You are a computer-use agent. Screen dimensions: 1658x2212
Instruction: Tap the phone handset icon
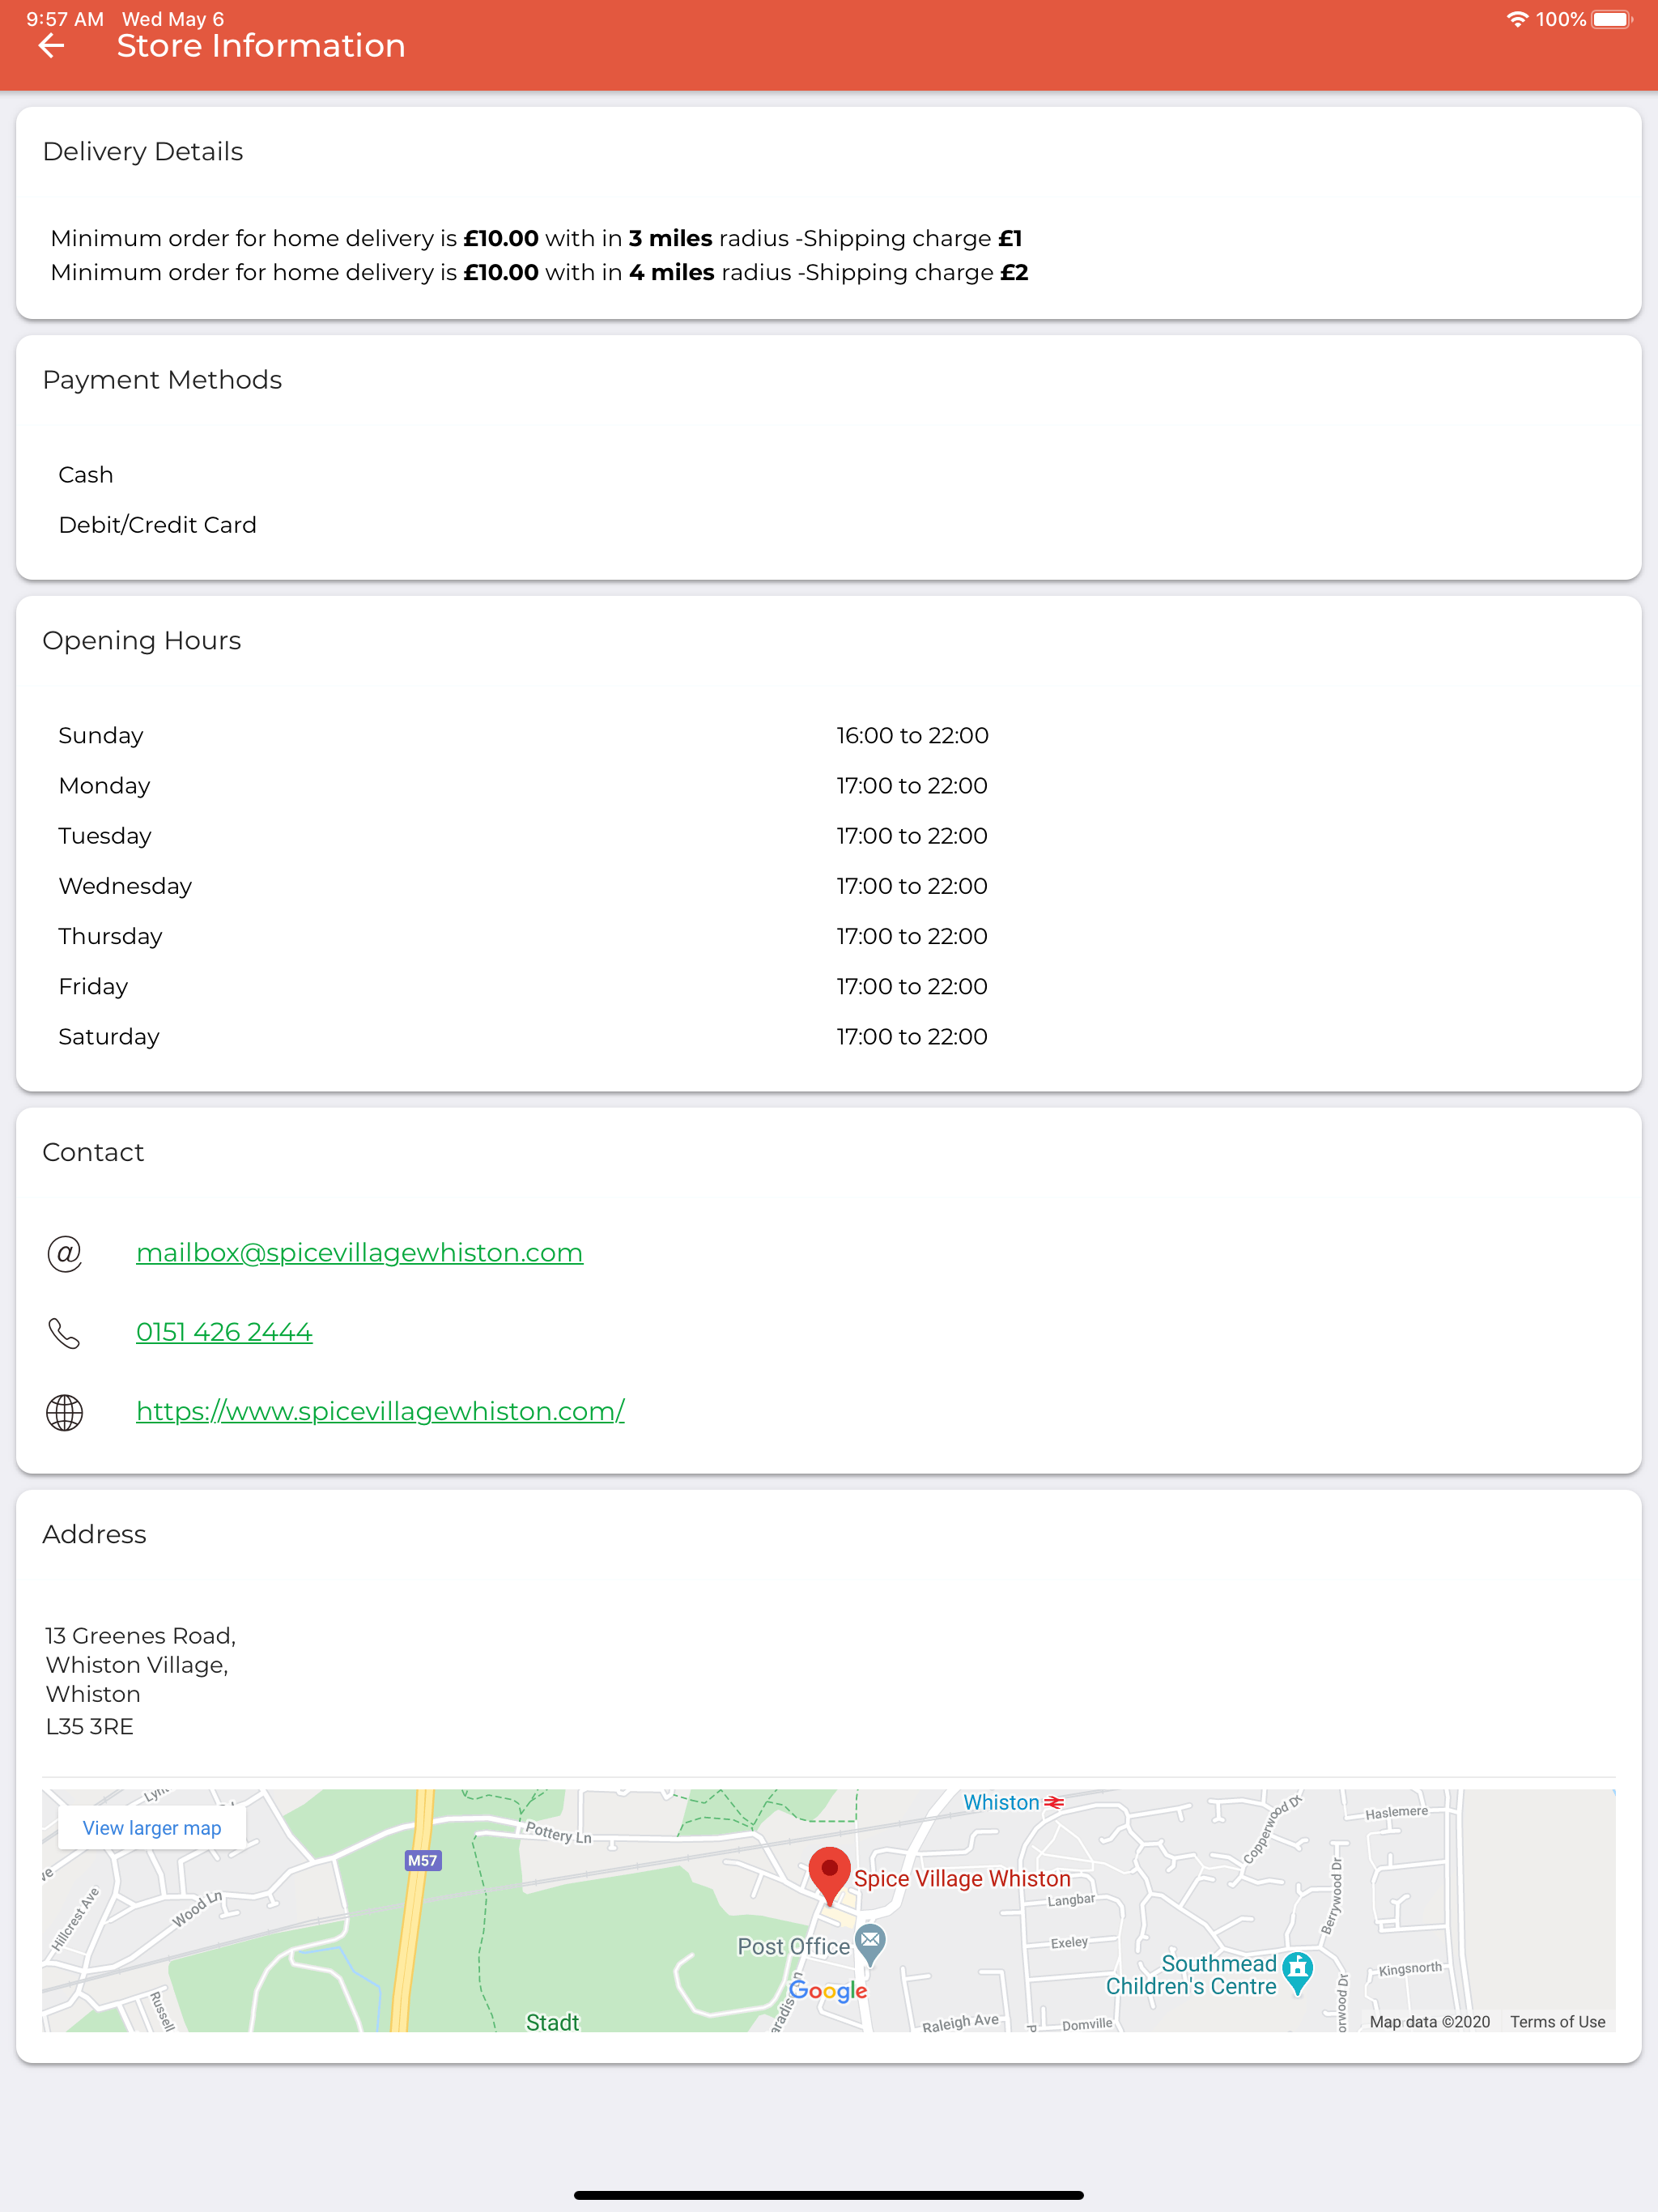65,1333
